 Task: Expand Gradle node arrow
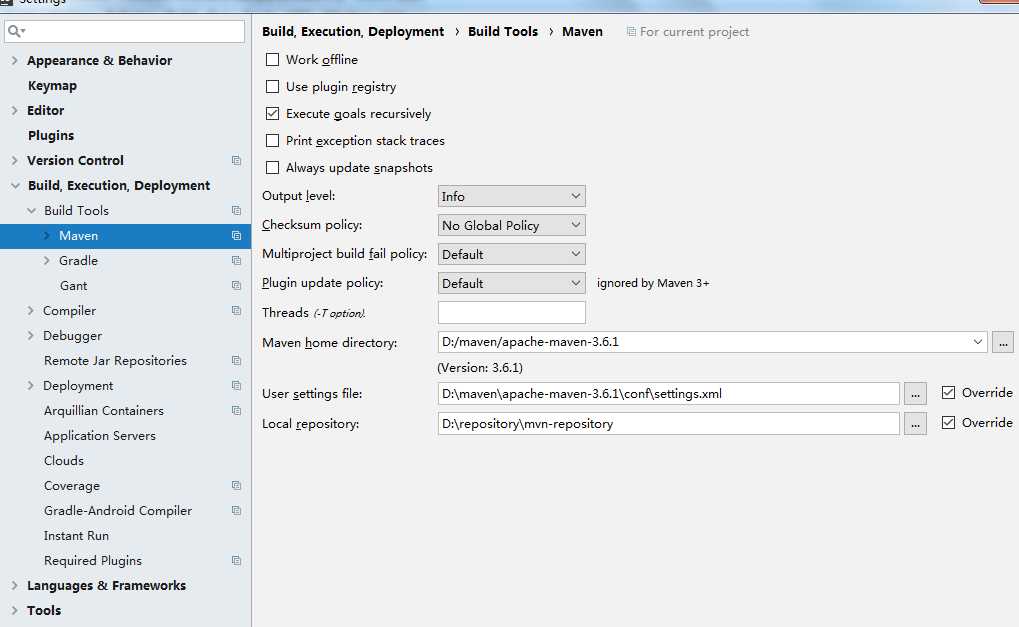(47, 261)
